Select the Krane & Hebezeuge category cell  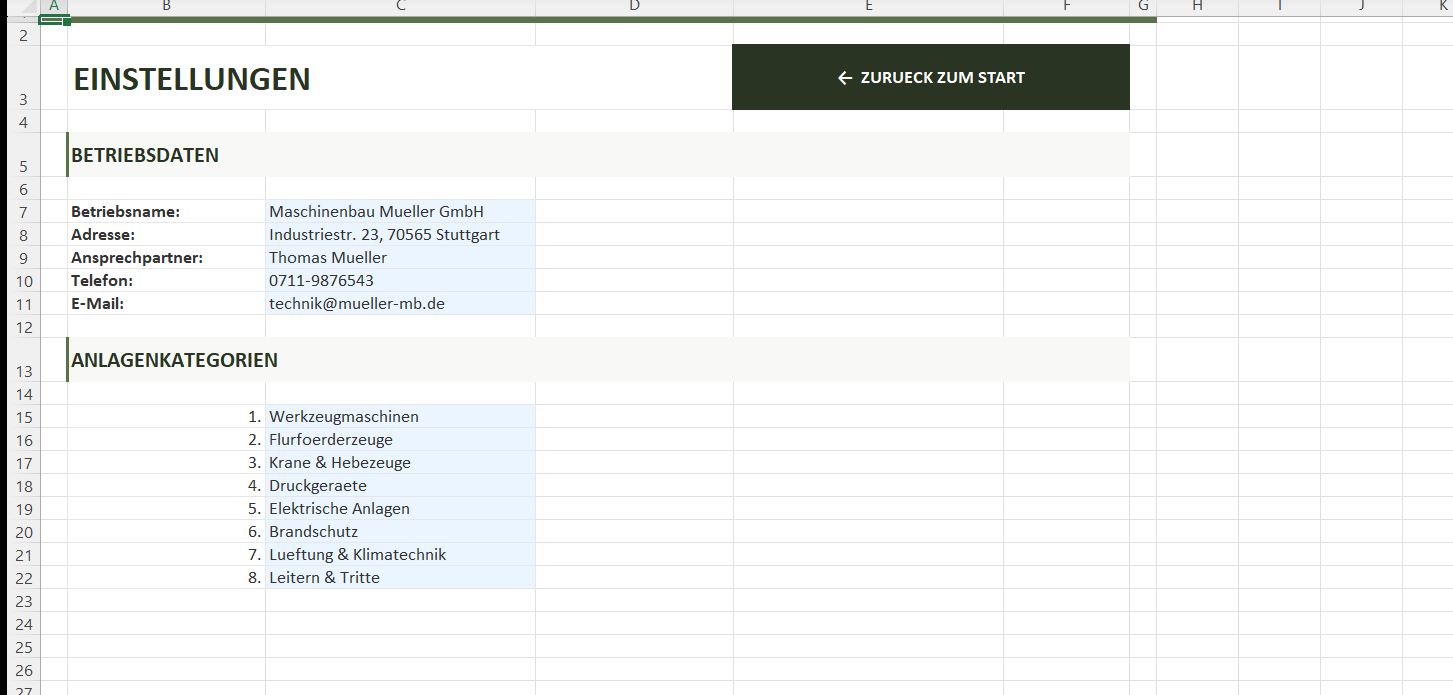(x=400, y=462)
